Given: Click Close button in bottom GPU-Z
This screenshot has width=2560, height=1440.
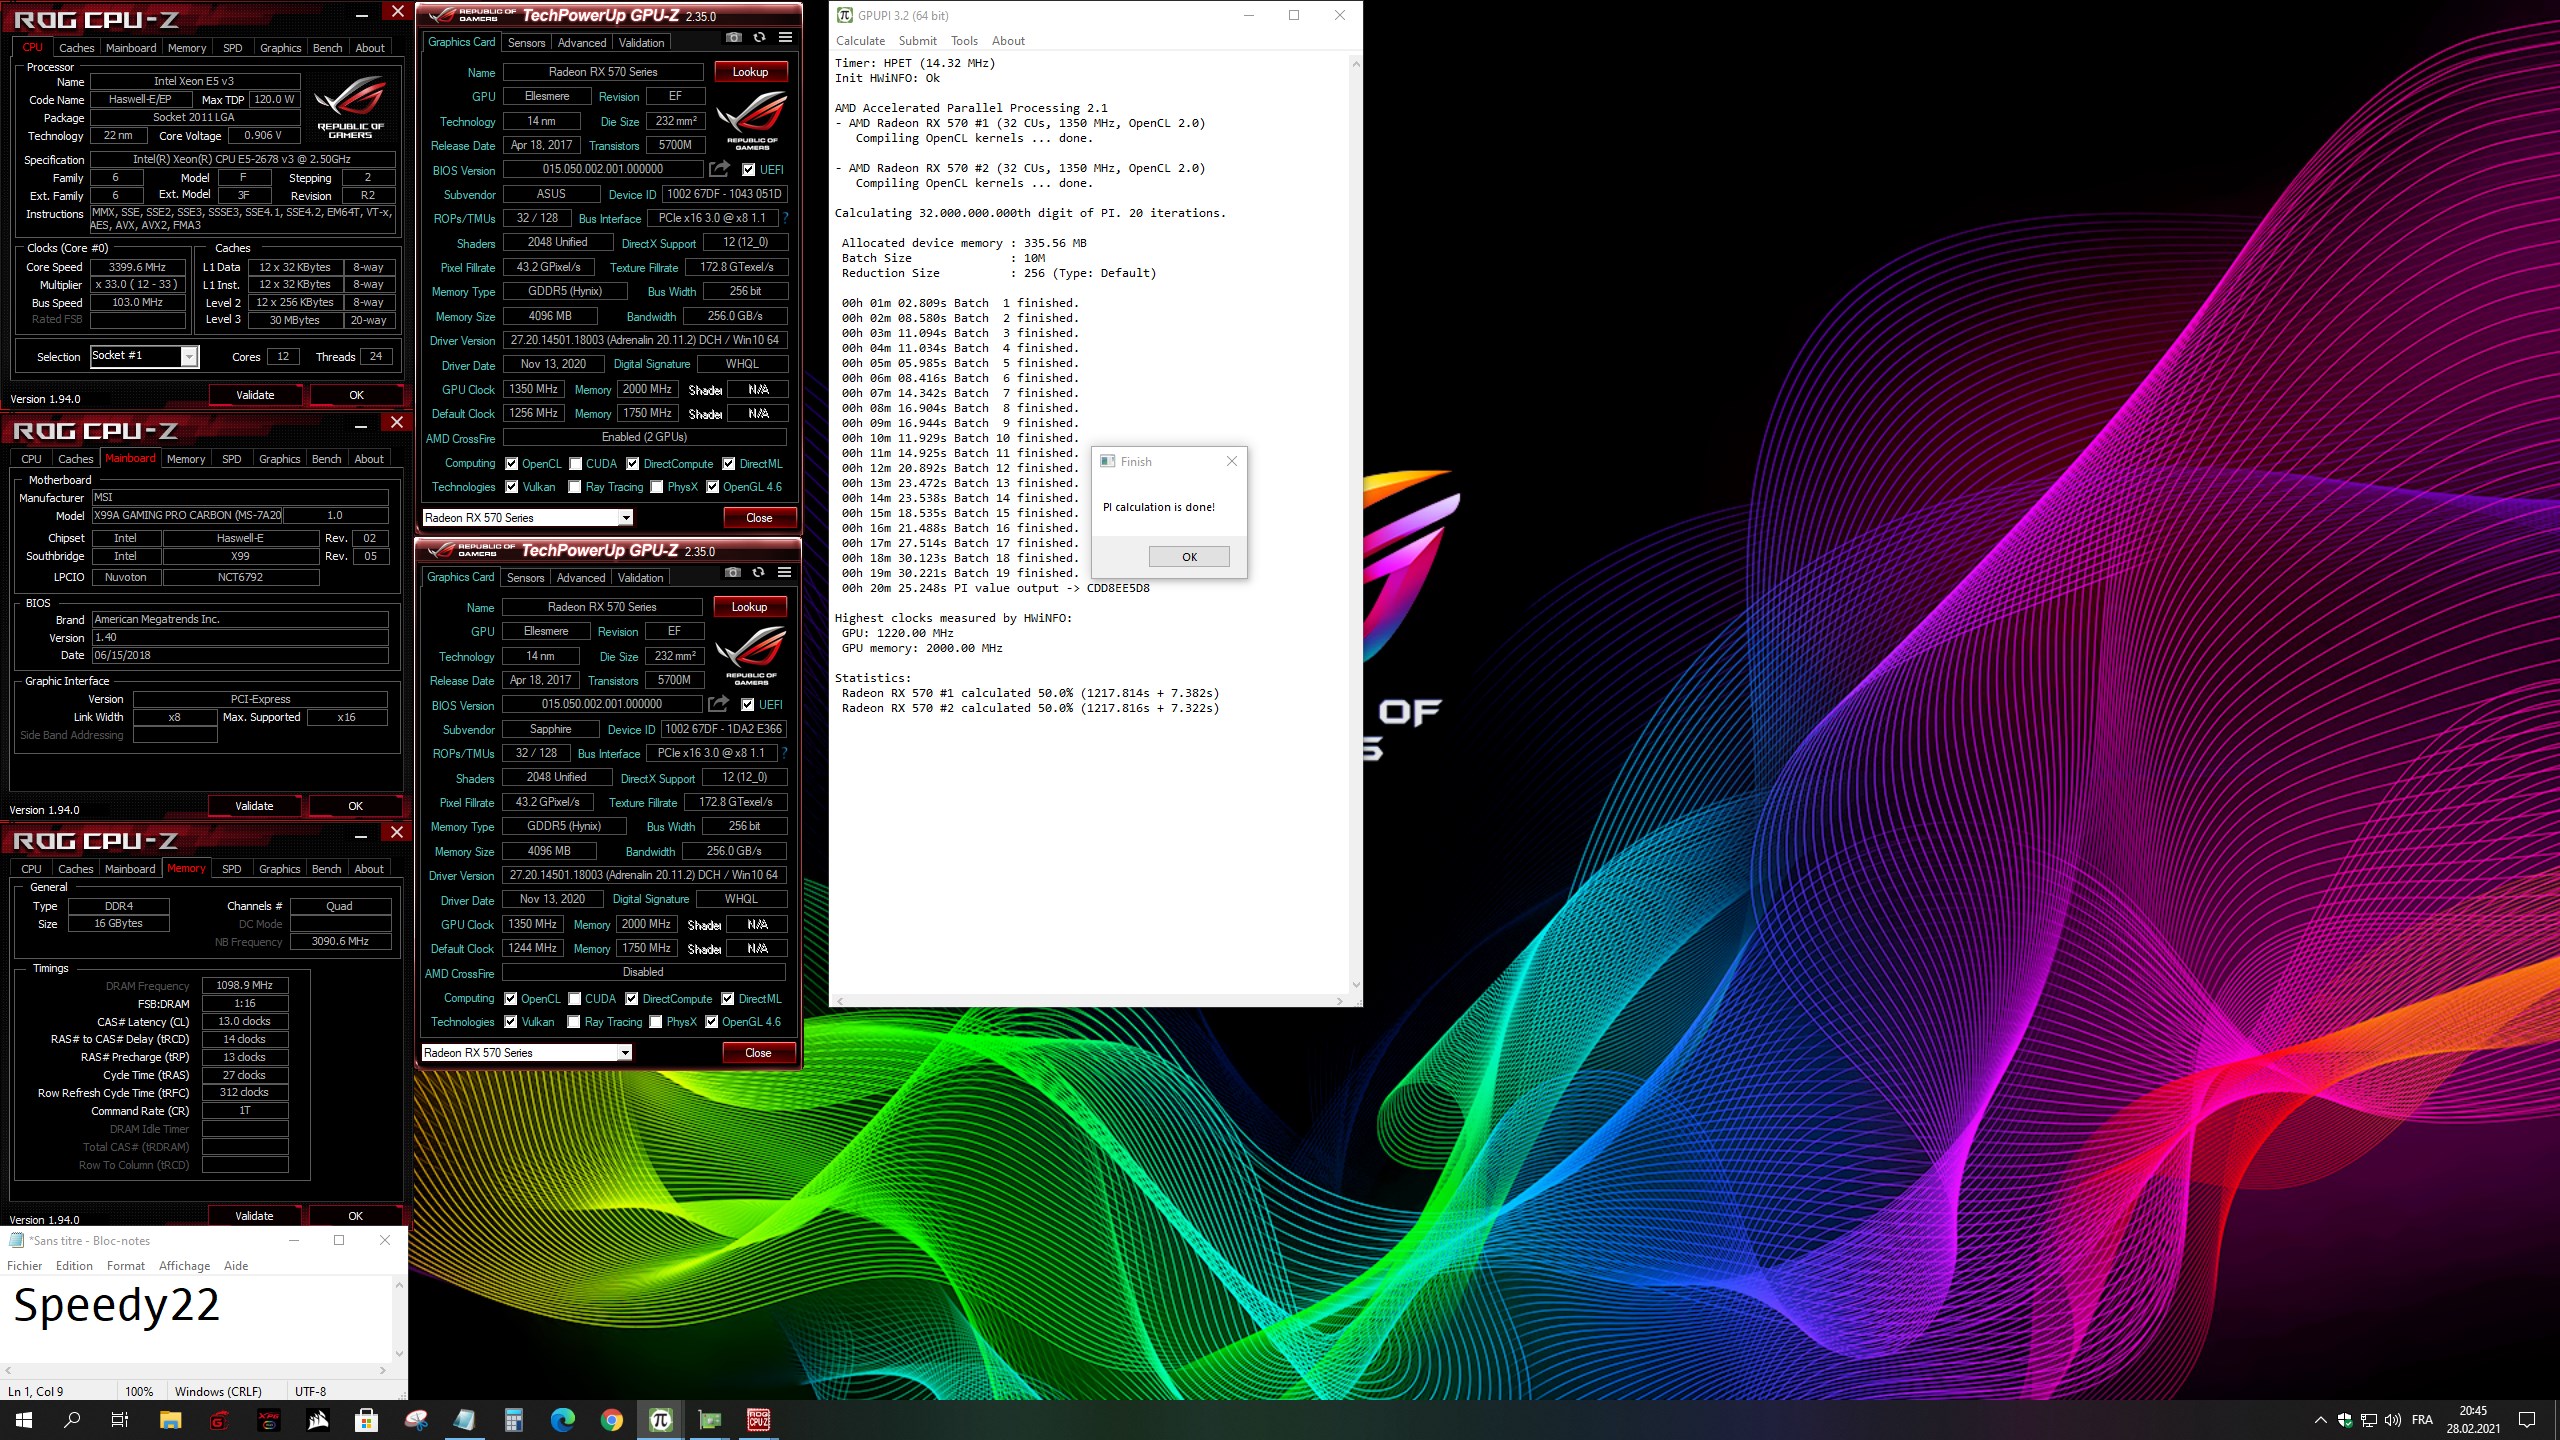Looking at the screenshot, I should pyautogui.click(x=758, y=1053).
